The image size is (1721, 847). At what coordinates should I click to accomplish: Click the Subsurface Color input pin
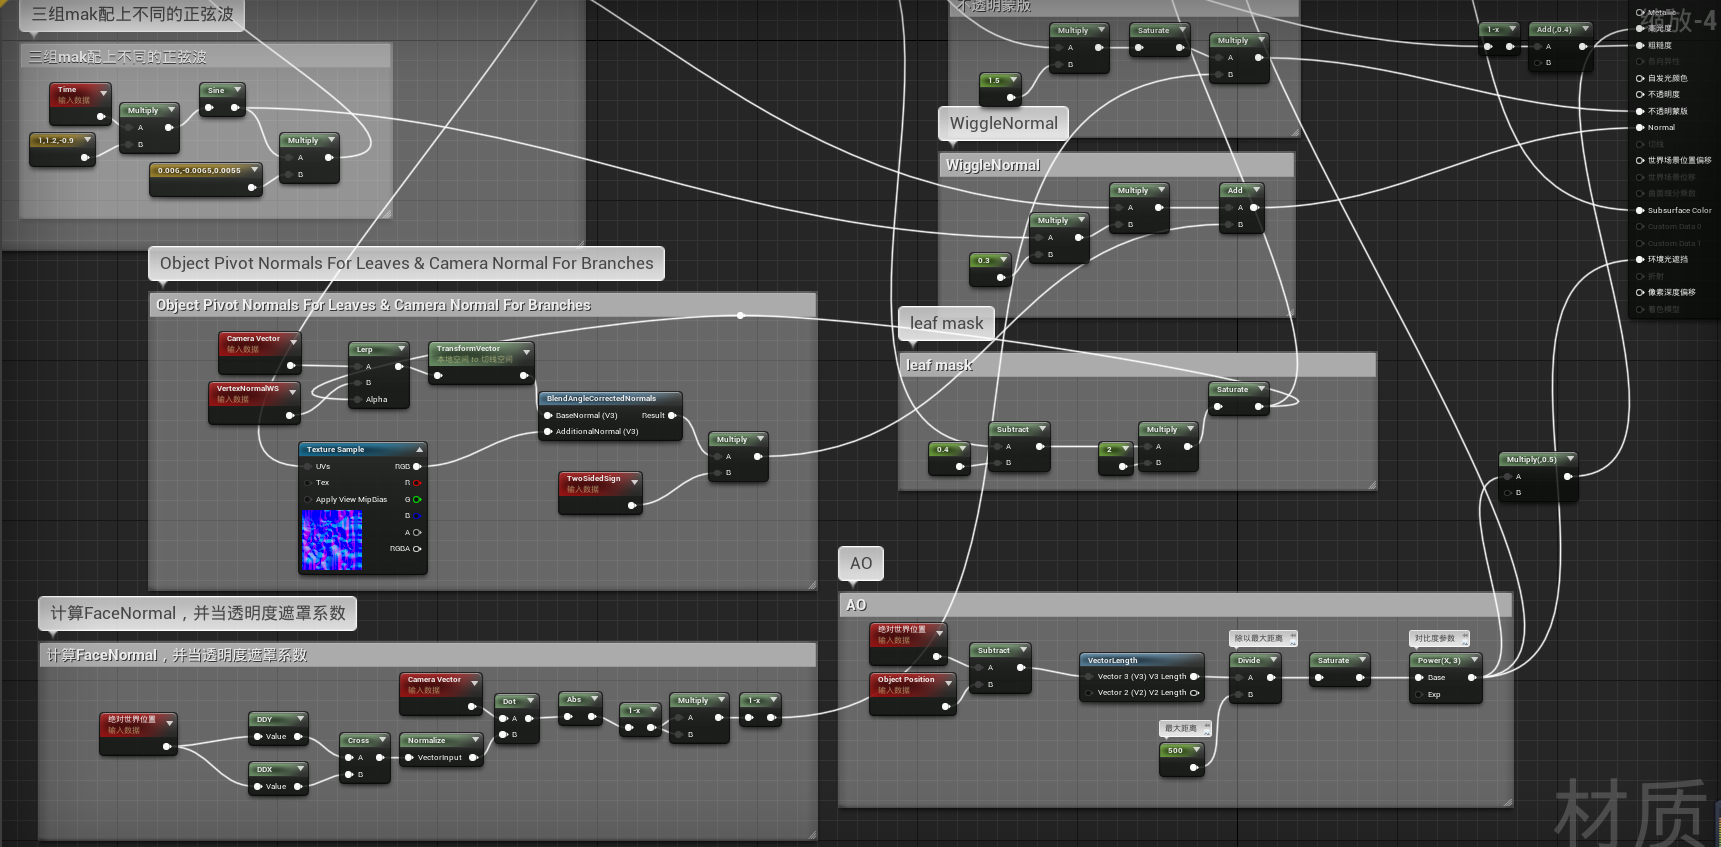tap(1640, 210)
